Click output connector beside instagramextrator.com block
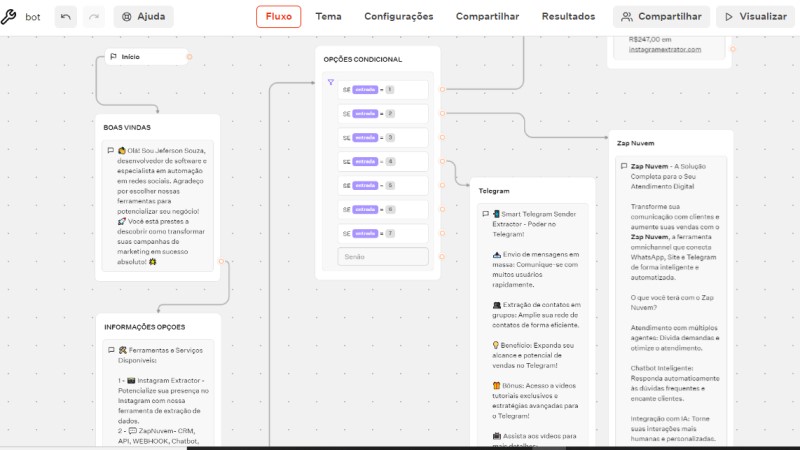The image size is (800, 450). pos(733,49)
